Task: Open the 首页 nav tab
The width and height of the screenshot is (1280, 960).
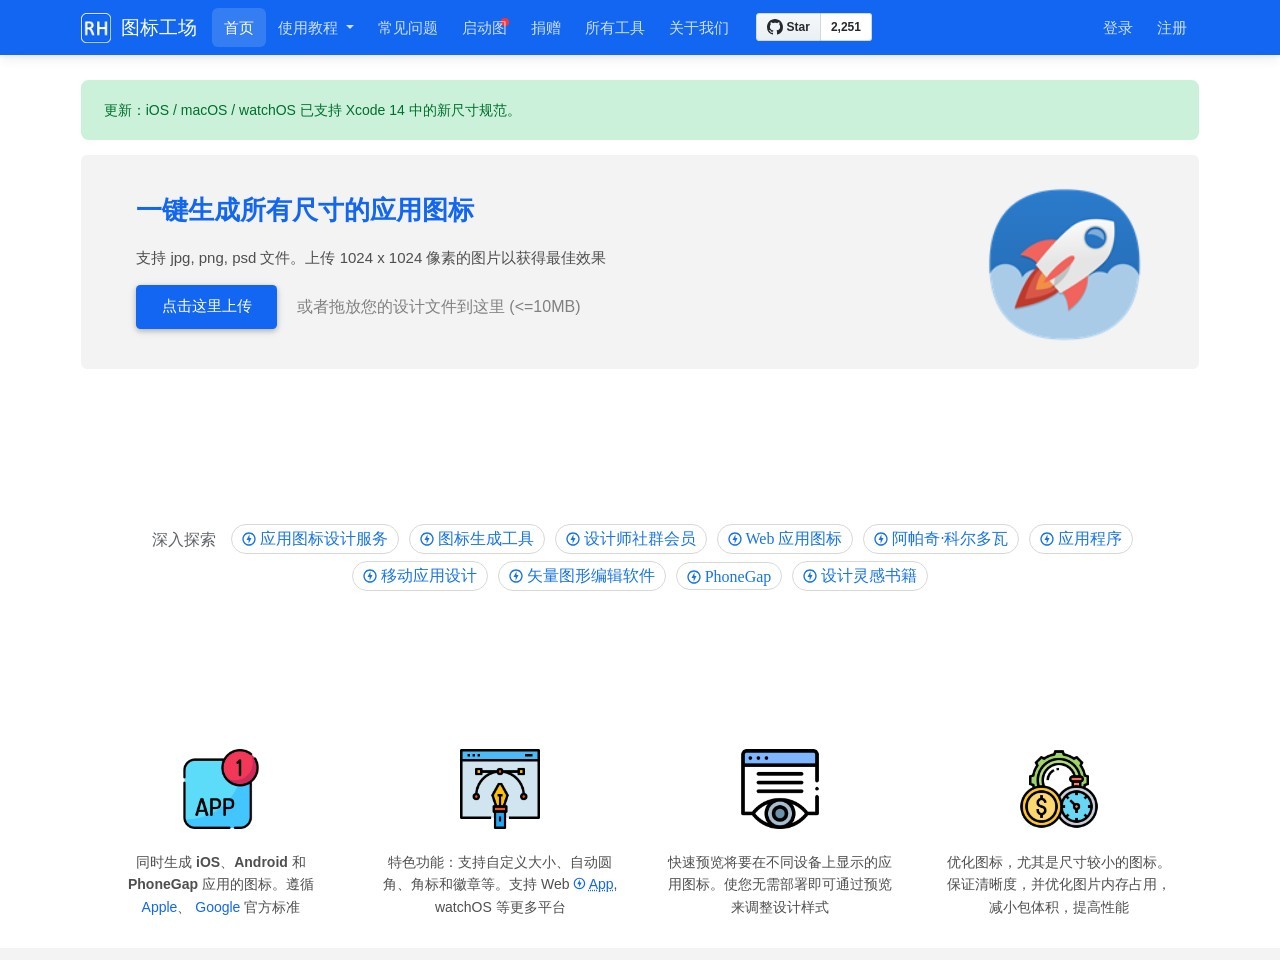Action: point(239,28)
